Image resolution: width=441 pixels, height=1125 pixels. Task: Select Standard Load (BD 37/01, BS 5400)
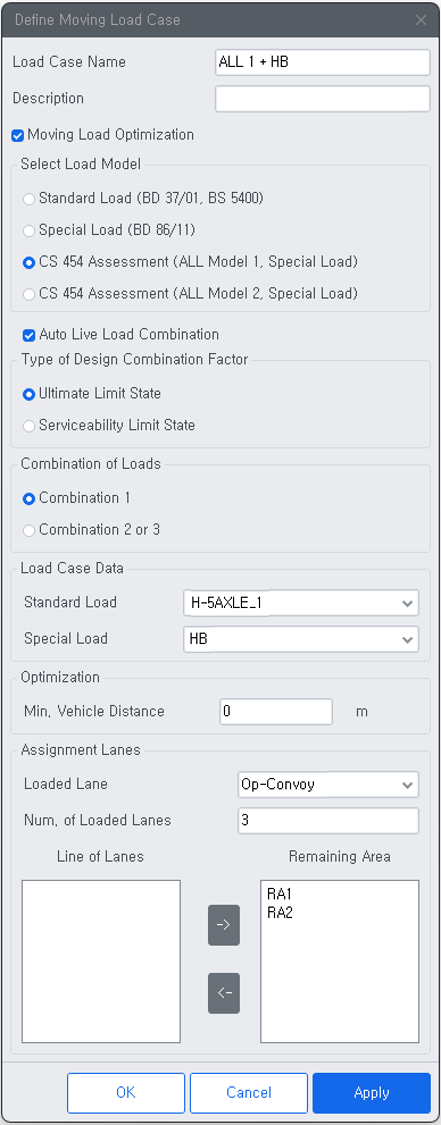(29, 199)
